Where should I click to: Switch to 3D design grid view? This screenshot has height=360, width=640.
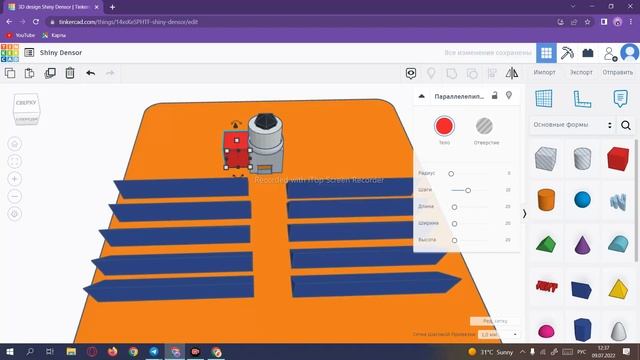546,53
